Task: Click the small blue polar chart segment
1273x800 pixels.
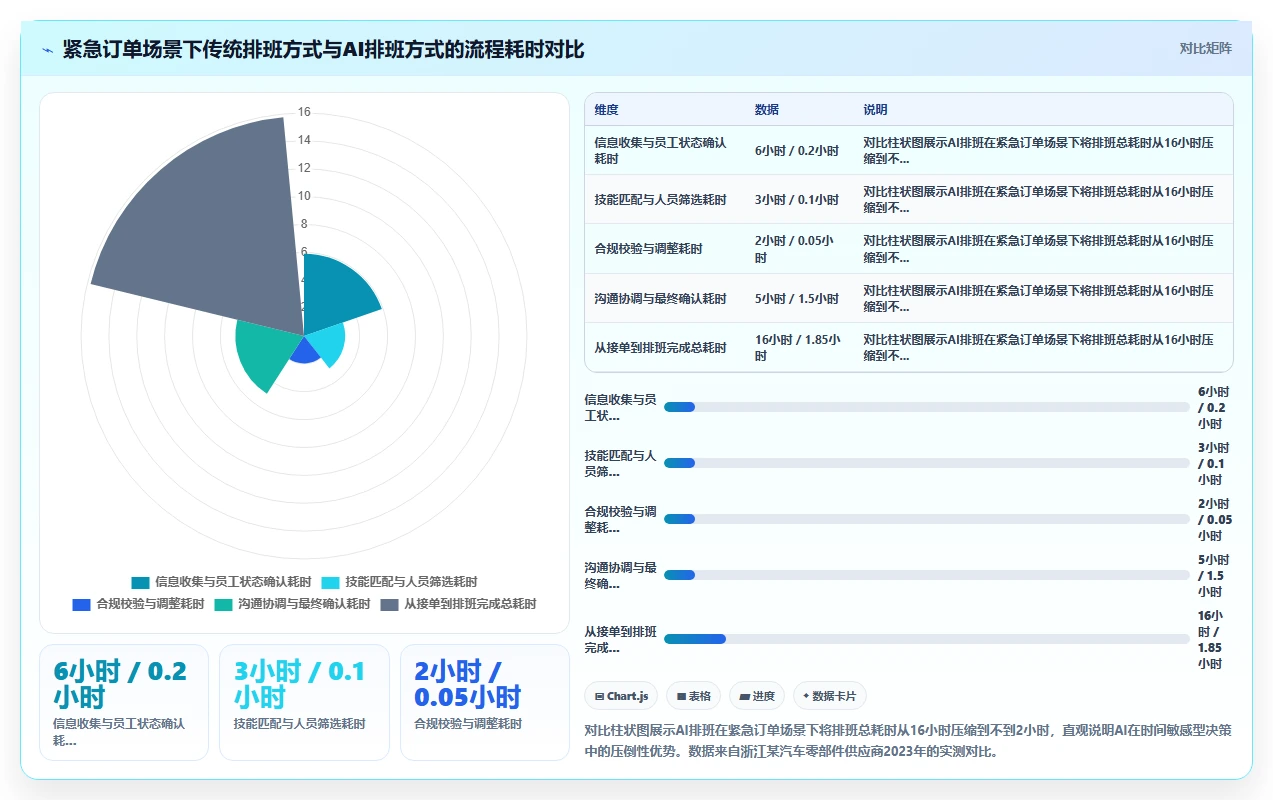Action: pyautogui.click(x=305, y=350)
